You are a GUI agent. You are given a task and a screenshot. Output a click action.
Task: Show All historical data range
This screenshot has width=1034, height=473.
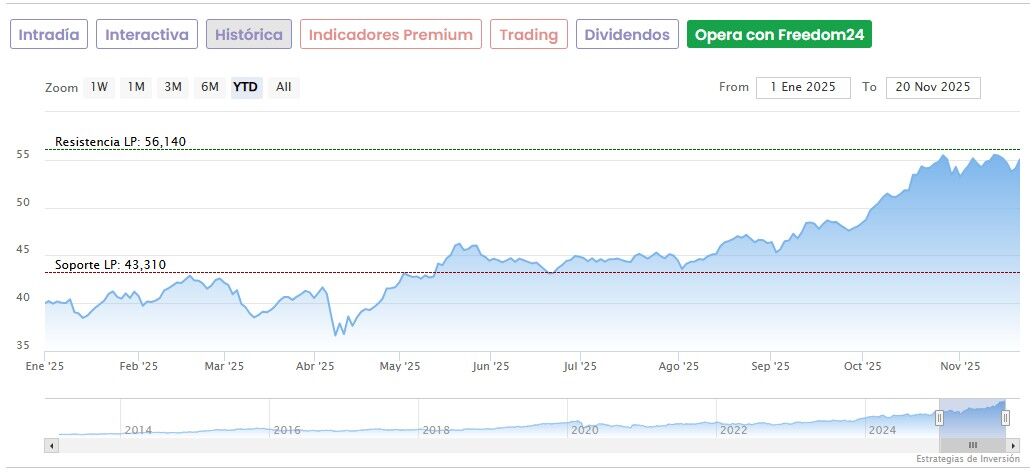284,87
